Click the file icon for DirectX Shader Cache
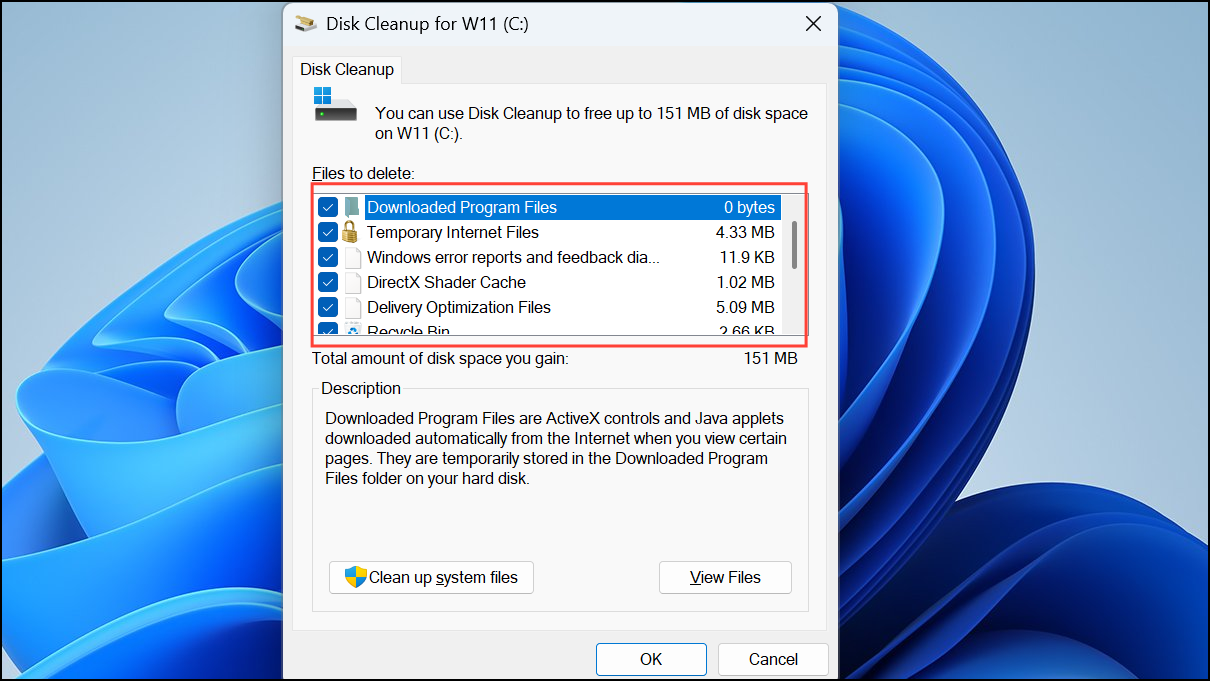This screenshot has width=1210, height=681. pos(352,282)
